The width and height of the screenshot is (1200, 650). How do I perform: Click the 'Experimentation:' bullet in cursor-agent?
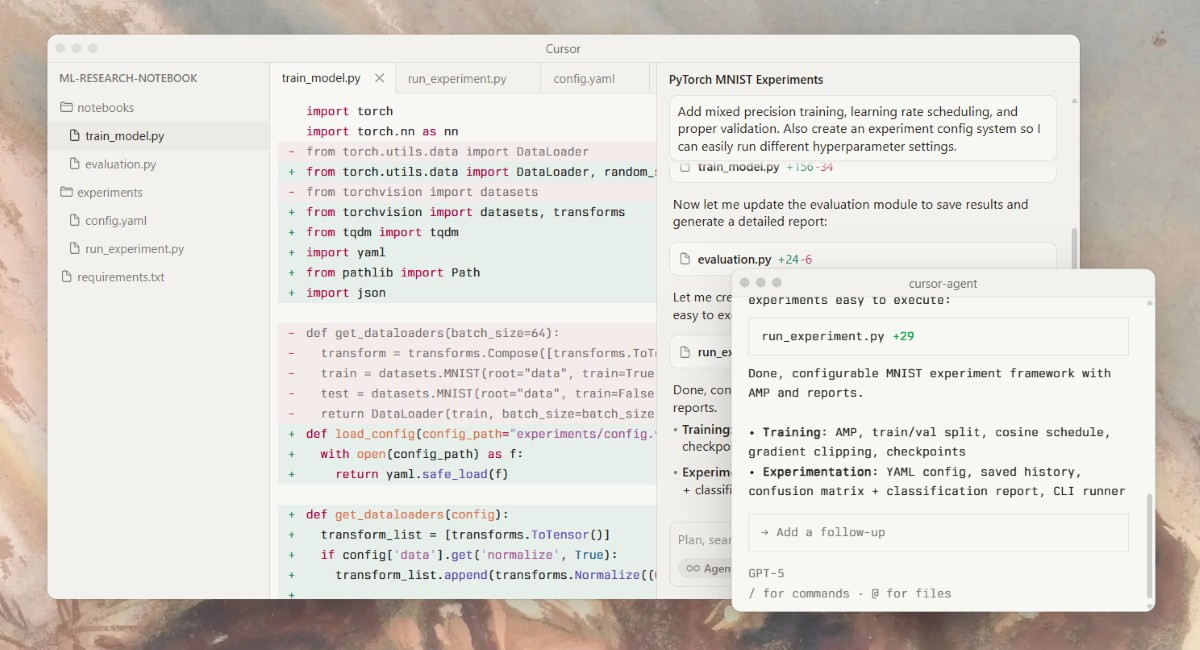click(937, 481)
